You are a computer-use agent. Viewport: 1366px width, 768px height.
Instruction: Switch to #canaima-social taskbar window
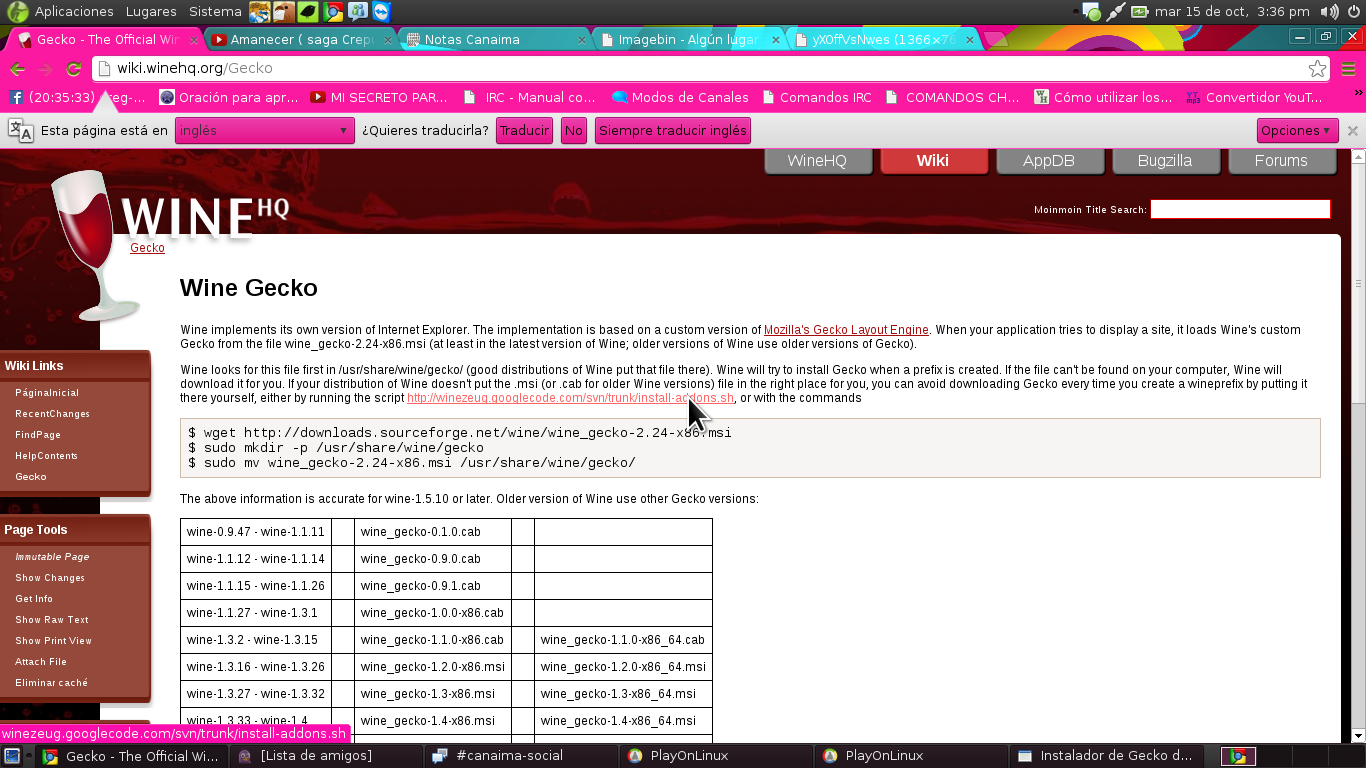(521, 756)
